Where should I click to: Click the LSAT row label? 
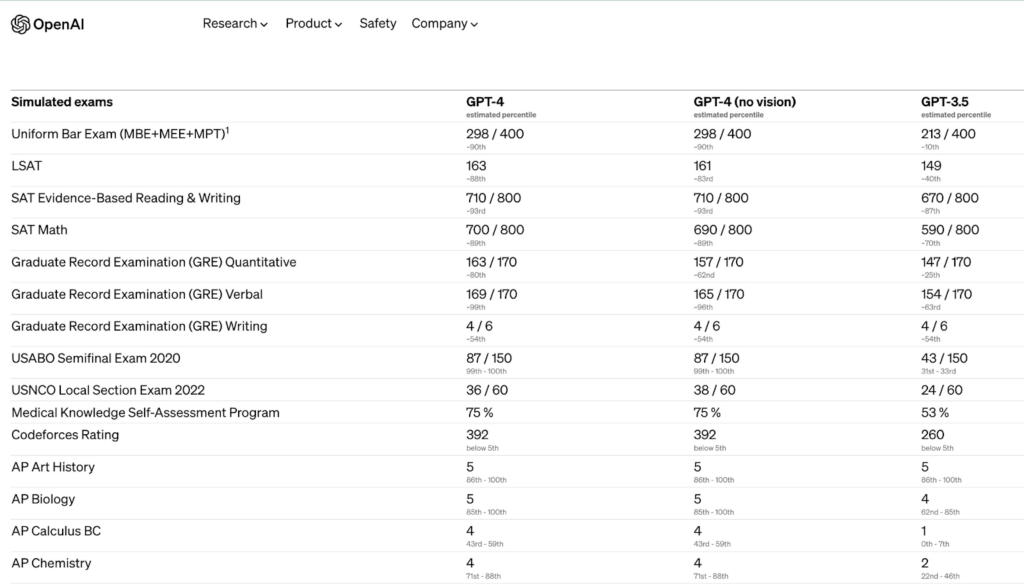[x=27, y=166]
